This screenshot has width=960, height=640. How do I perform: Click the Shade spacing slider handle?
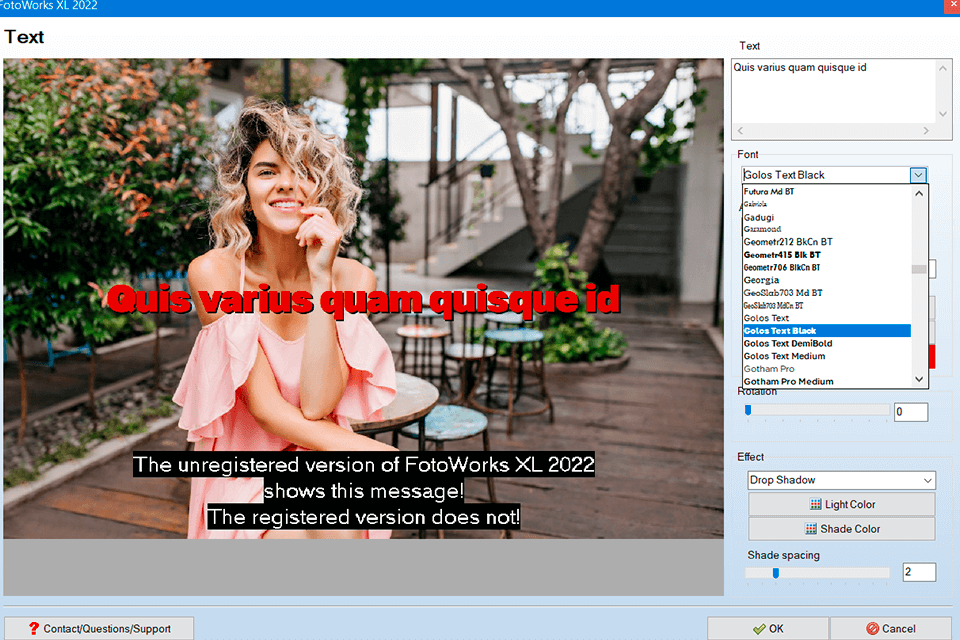click(775, 573)
